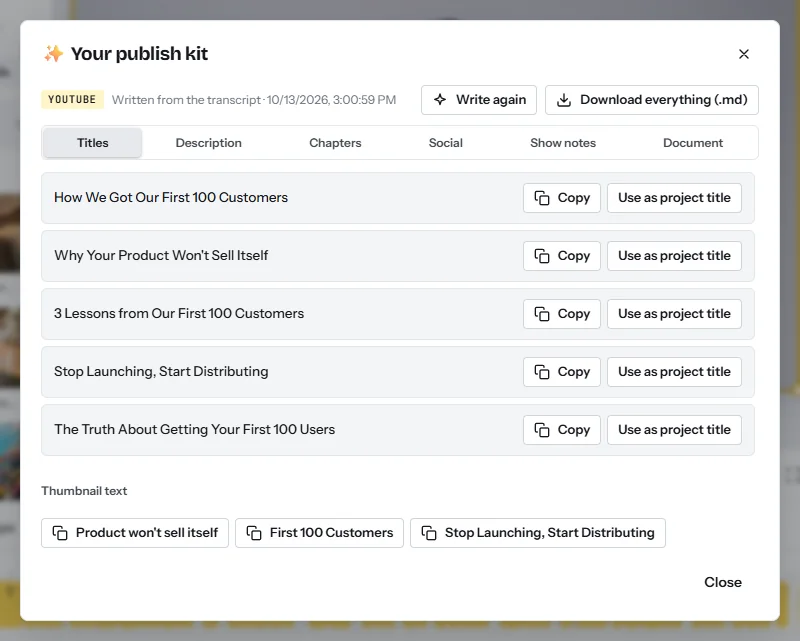The width and height of the screenshot is (800, 641).
Task: Use 'Stop Launching, Start Distributing' as project title
Action: (x=674, y=372)
